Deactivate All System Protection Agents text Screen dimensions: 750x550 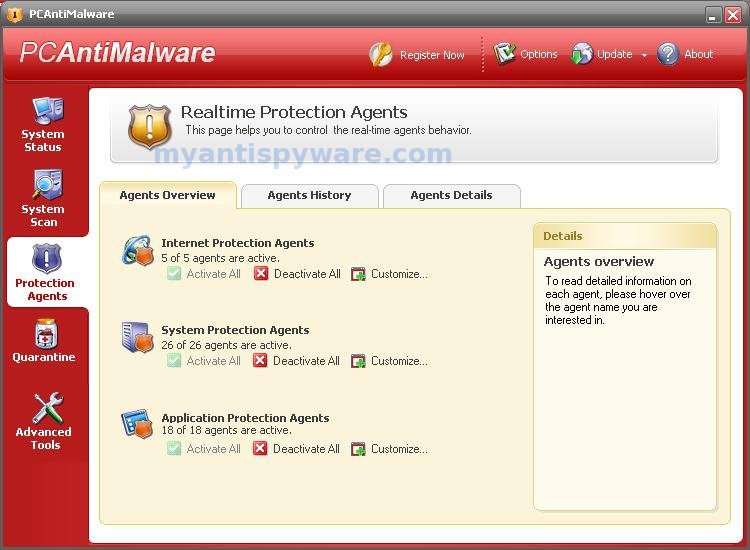click(x=306, y=361)
